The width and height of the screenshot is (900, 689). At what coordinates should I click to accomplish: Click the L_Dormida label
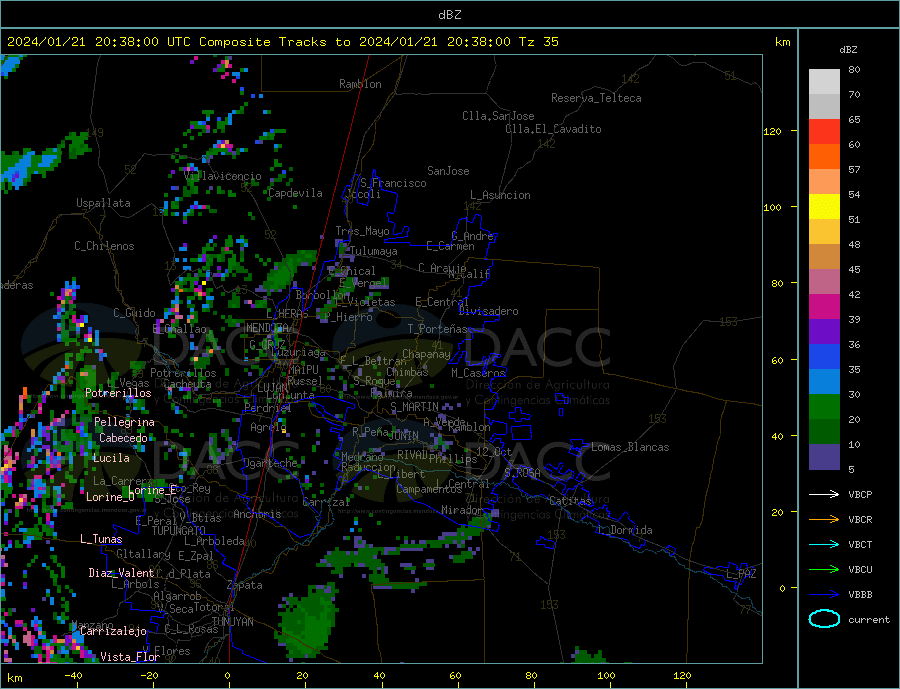[626, 530]
